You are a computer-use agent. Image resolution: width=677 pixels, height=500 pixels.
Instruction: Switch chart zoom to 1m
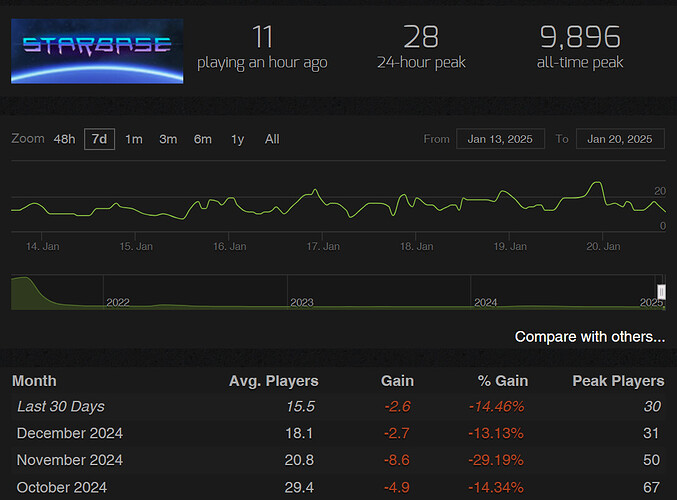coord(134,139)
